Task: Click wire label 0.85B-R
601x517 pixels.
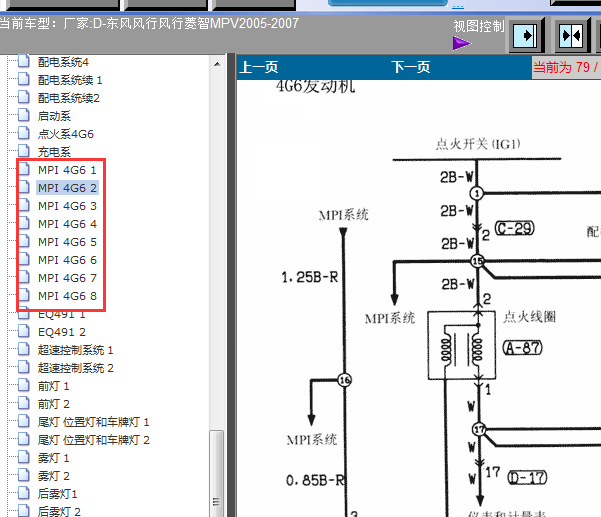Action: tap(315, 480)
